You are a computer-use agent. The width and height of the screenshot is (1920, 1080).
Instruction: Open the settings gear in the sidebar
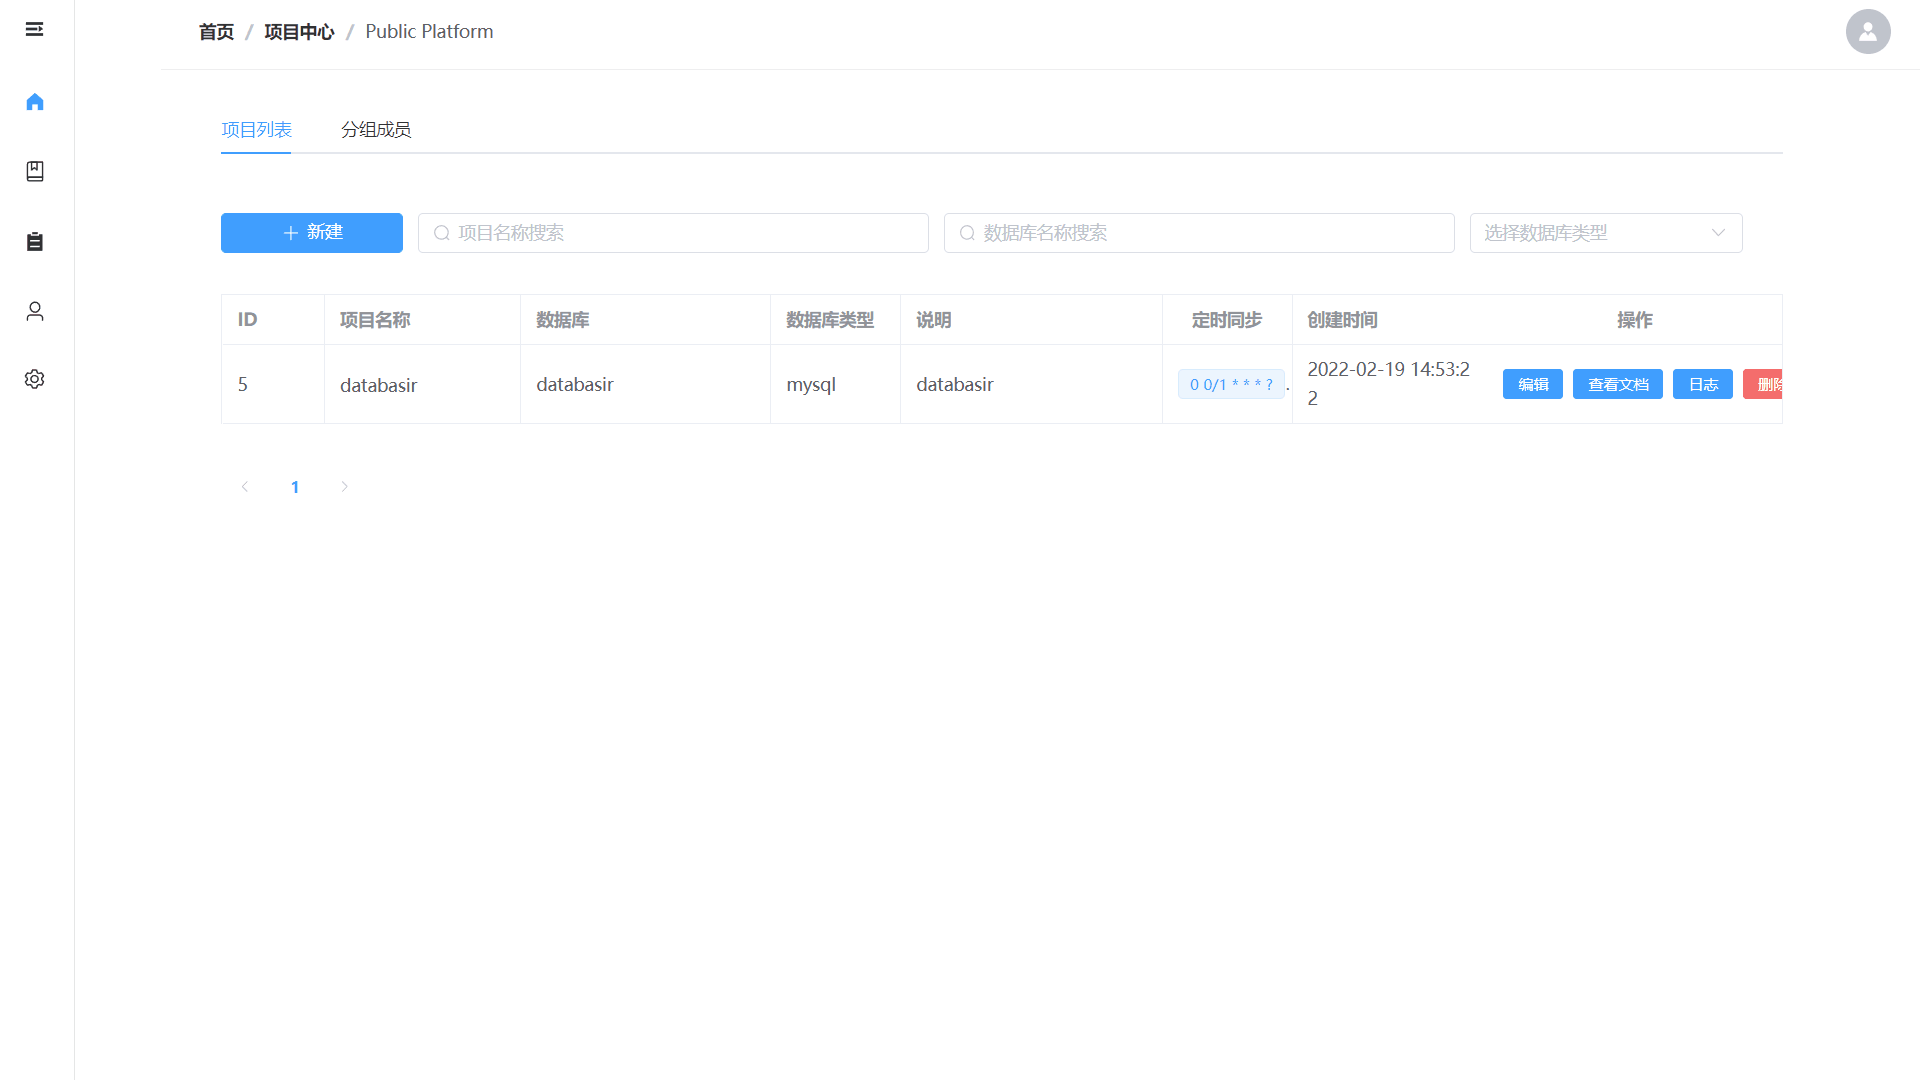coord(35,379)
